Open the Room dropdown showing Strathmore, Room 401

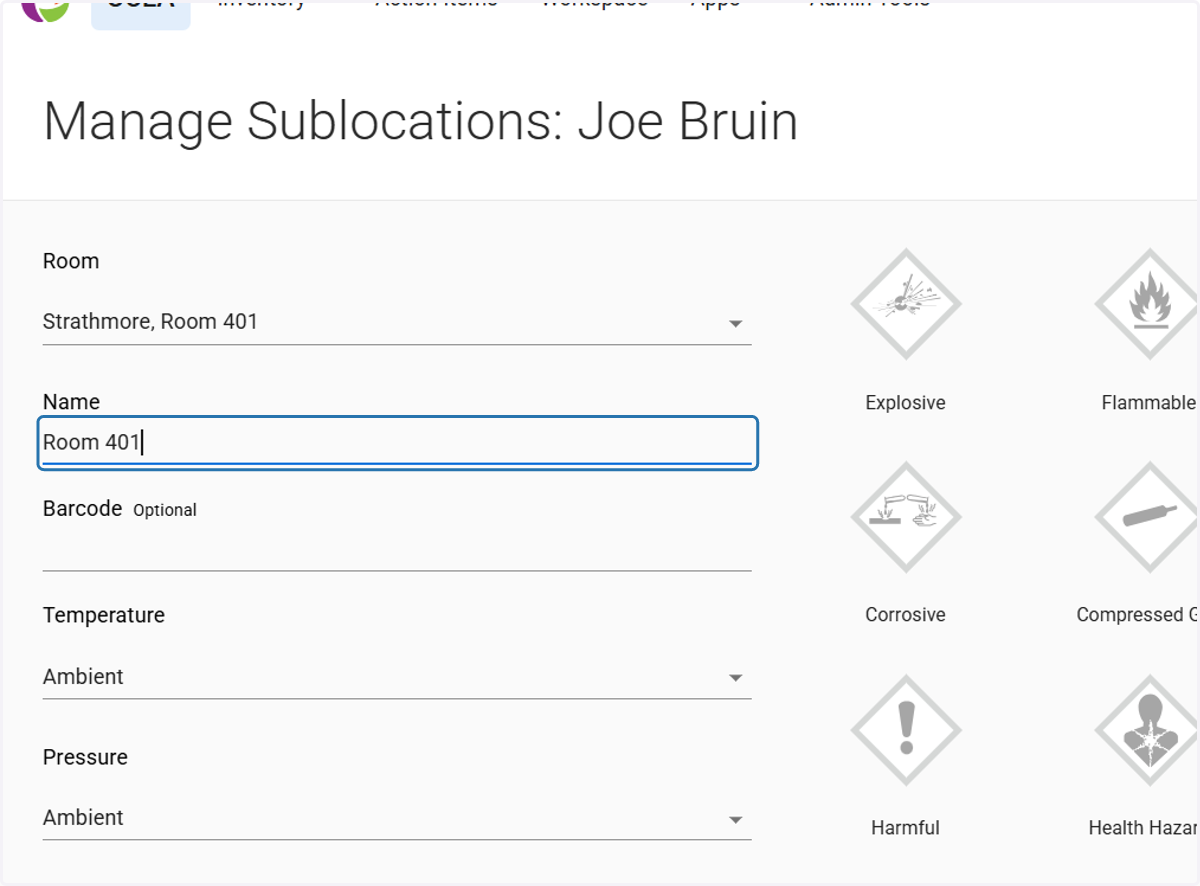[x=397, y=322]
